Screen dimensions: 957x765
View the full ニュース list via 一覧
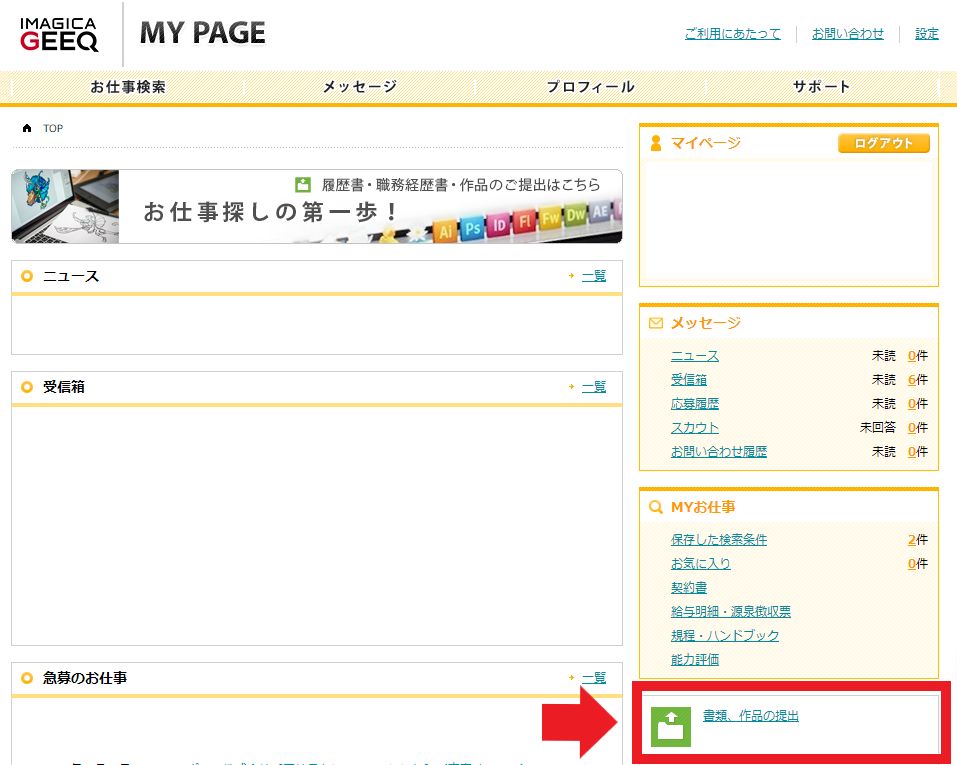594,276
